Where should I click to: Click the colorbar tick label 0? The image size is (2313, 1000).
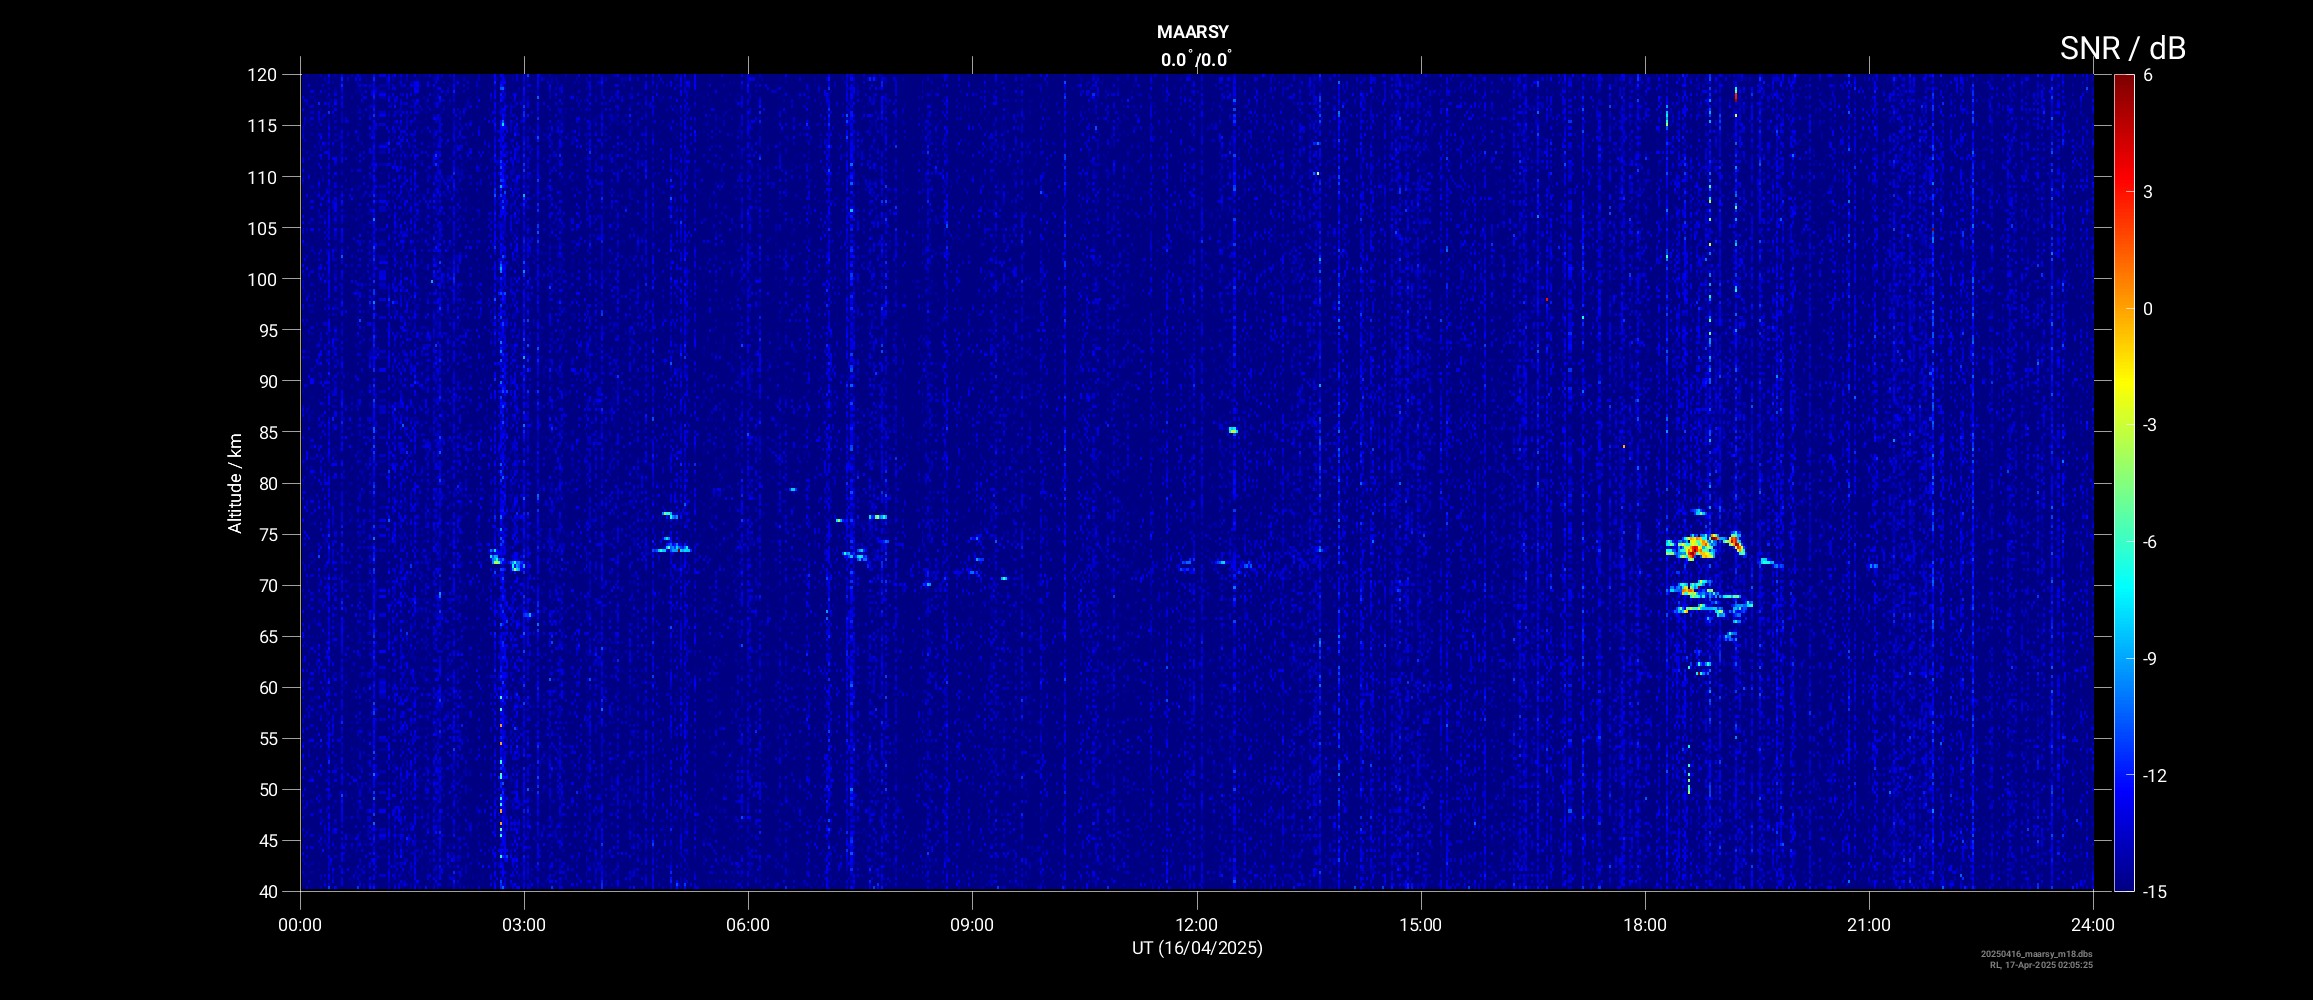[x=2148, y=309]
